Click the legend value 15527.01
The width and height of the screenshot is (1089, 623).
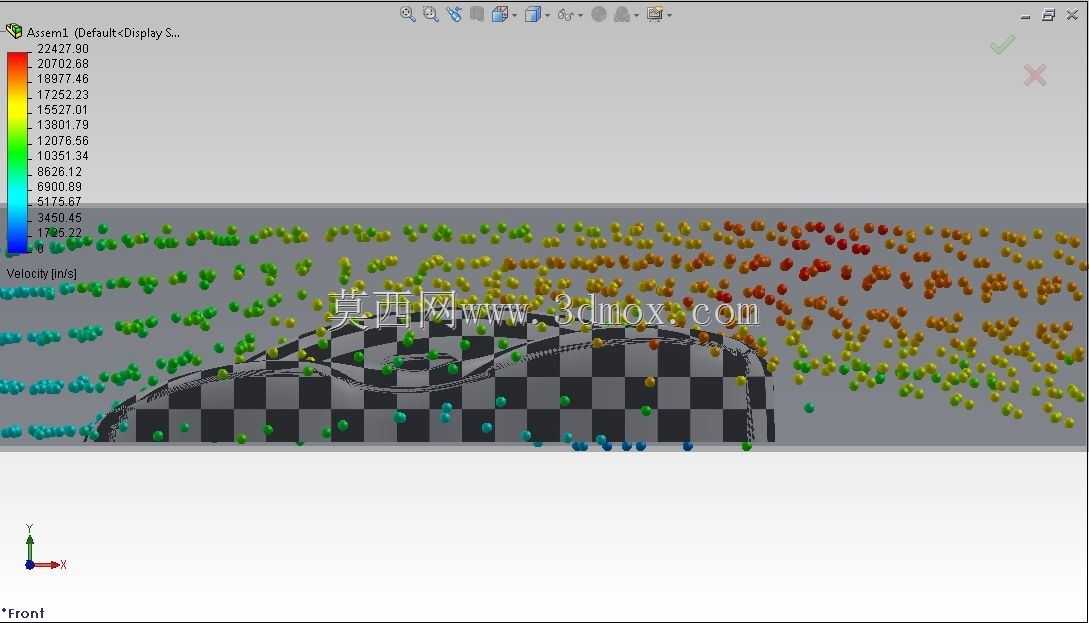(x=63, y=110)
